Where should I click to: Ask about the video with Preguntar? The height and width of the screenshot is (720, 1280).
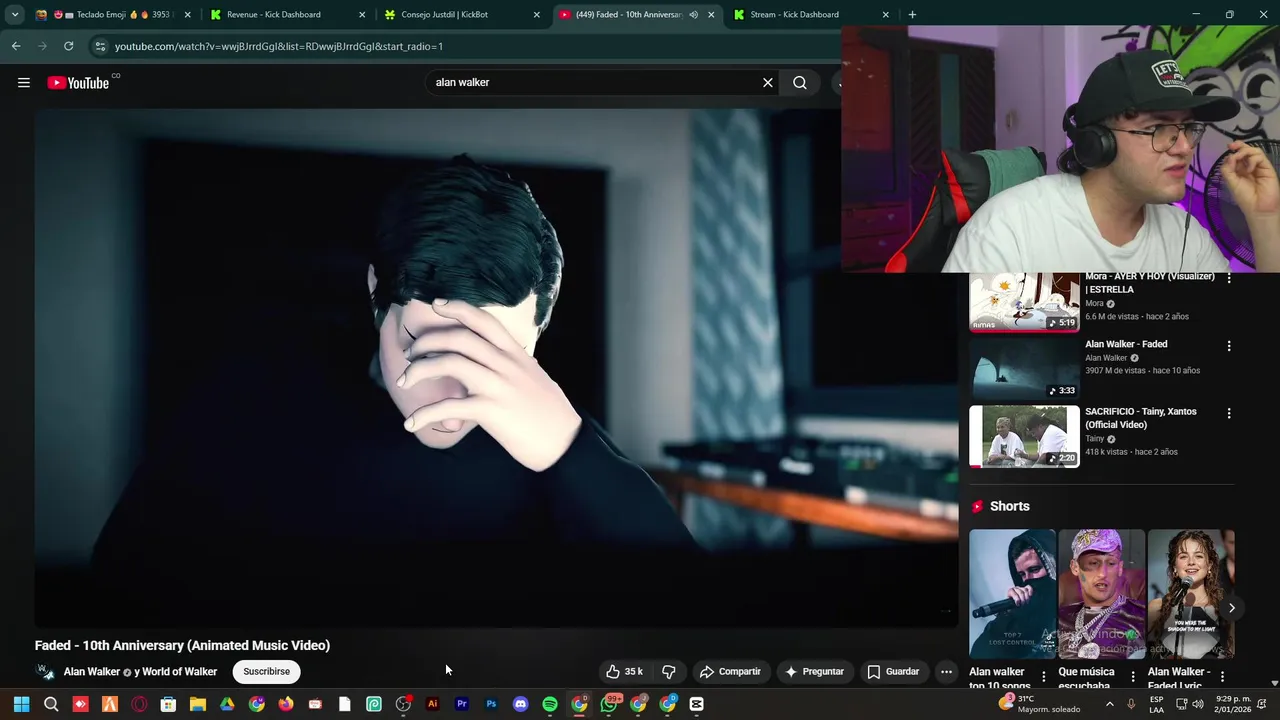click(x=814, y=672)
